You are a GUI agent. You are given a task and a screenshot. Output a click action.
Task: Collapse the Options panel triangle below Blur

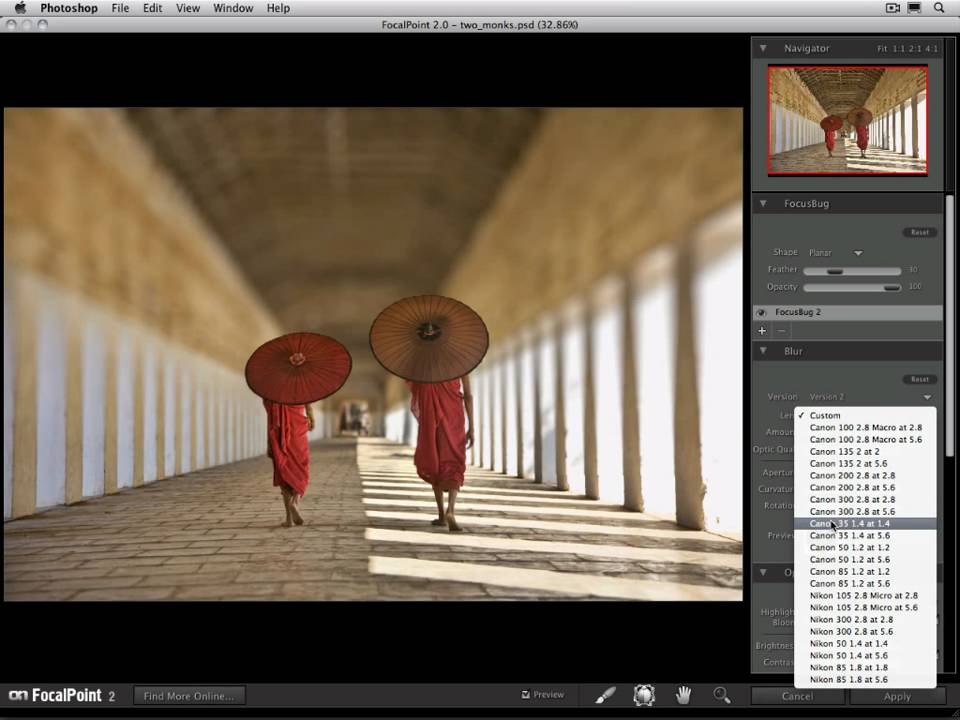click(x=763, y=572)
